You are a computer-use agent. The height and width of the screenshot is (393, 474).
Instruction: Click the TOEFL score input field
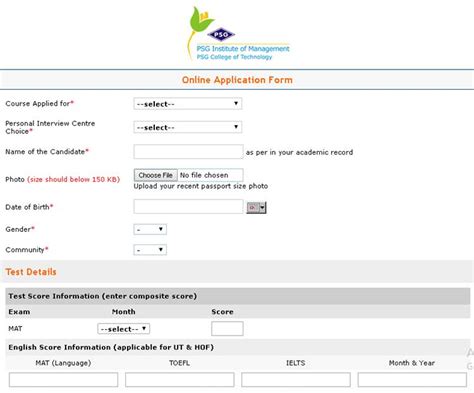click(180, 380)
